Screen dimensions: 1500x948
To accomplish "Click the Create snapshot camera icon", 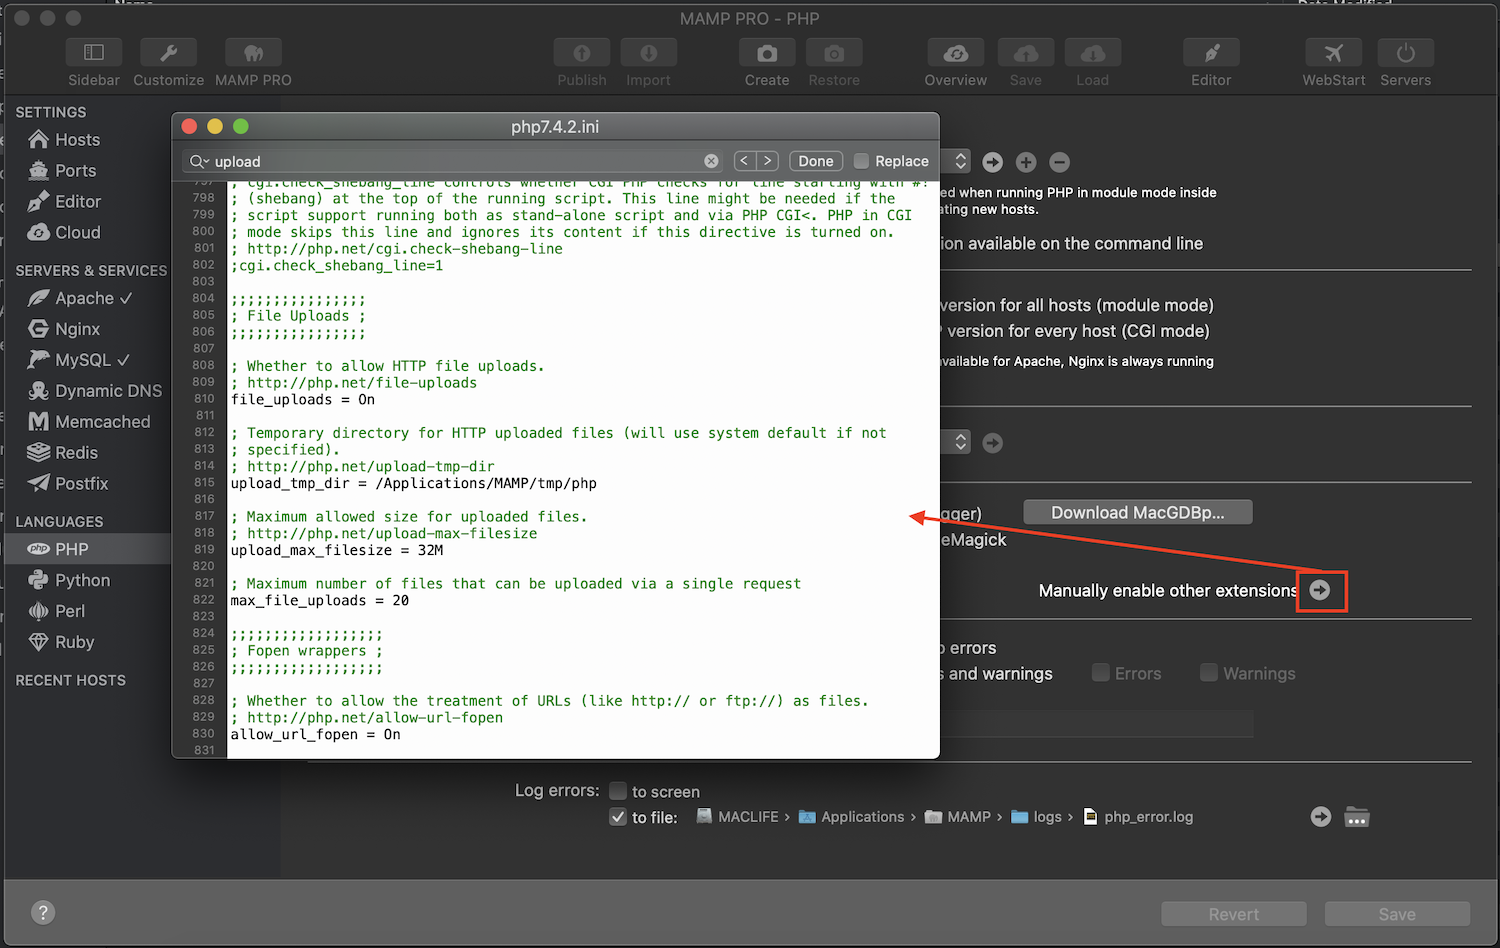I will coord(766,53).
